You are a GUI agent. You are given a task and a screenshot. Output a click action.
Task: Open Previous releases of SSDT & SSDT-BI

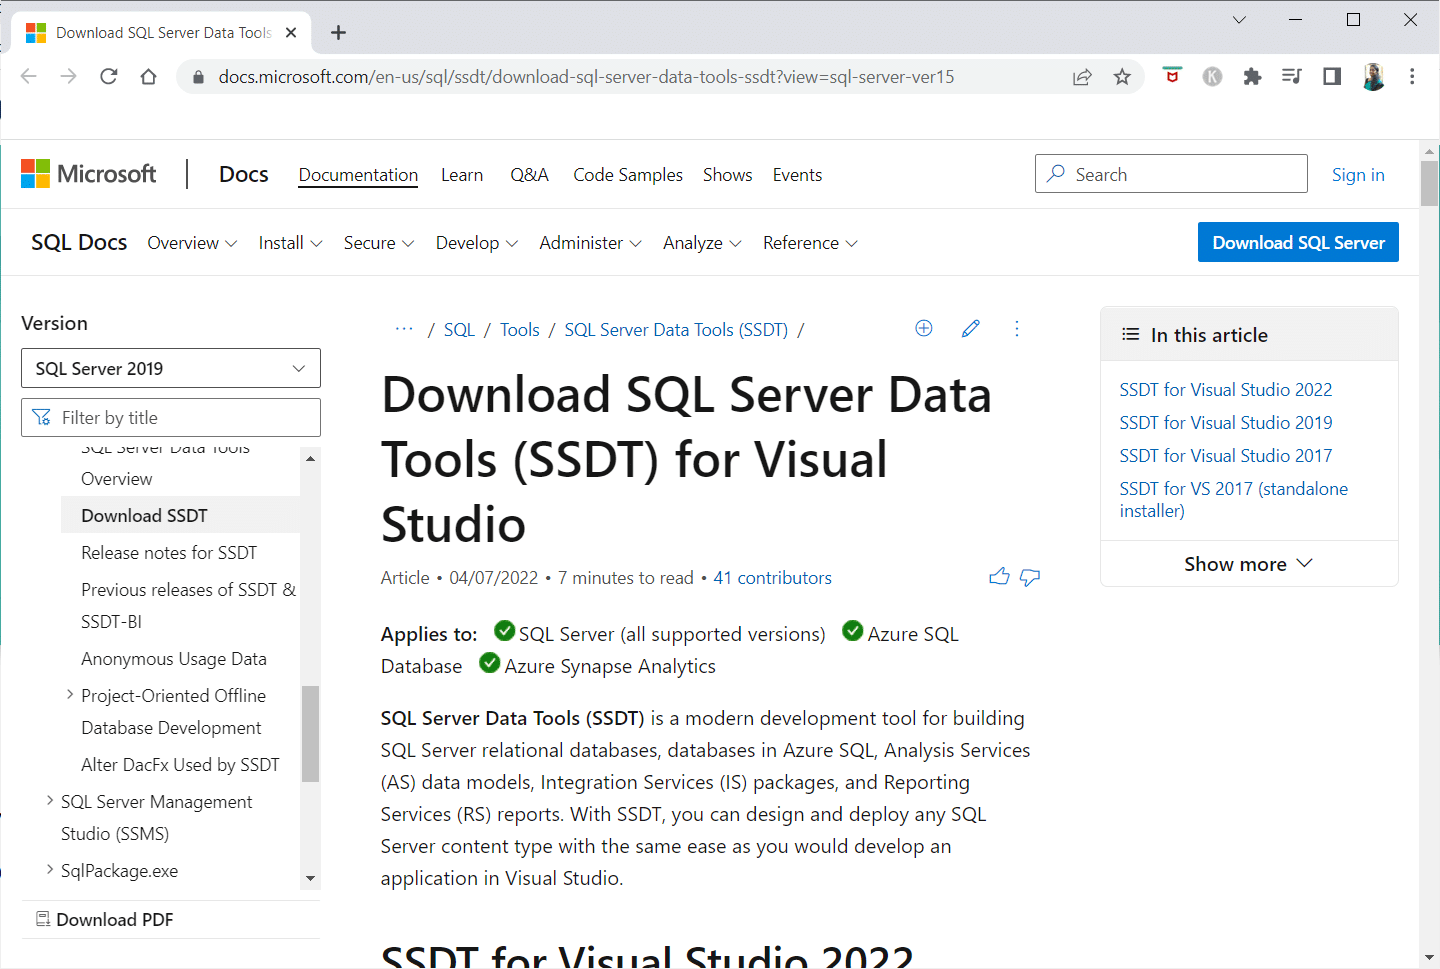coord(189,605)
